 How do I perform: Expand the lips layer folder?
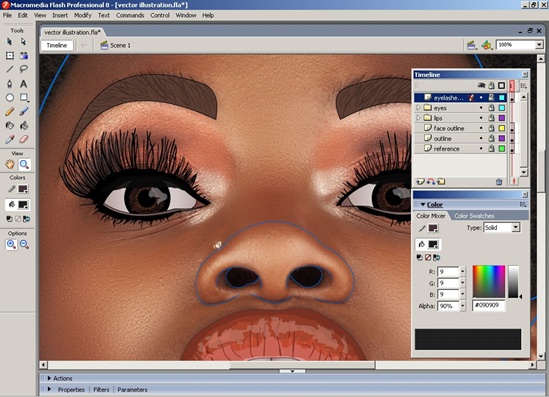(x=418, y=118)
